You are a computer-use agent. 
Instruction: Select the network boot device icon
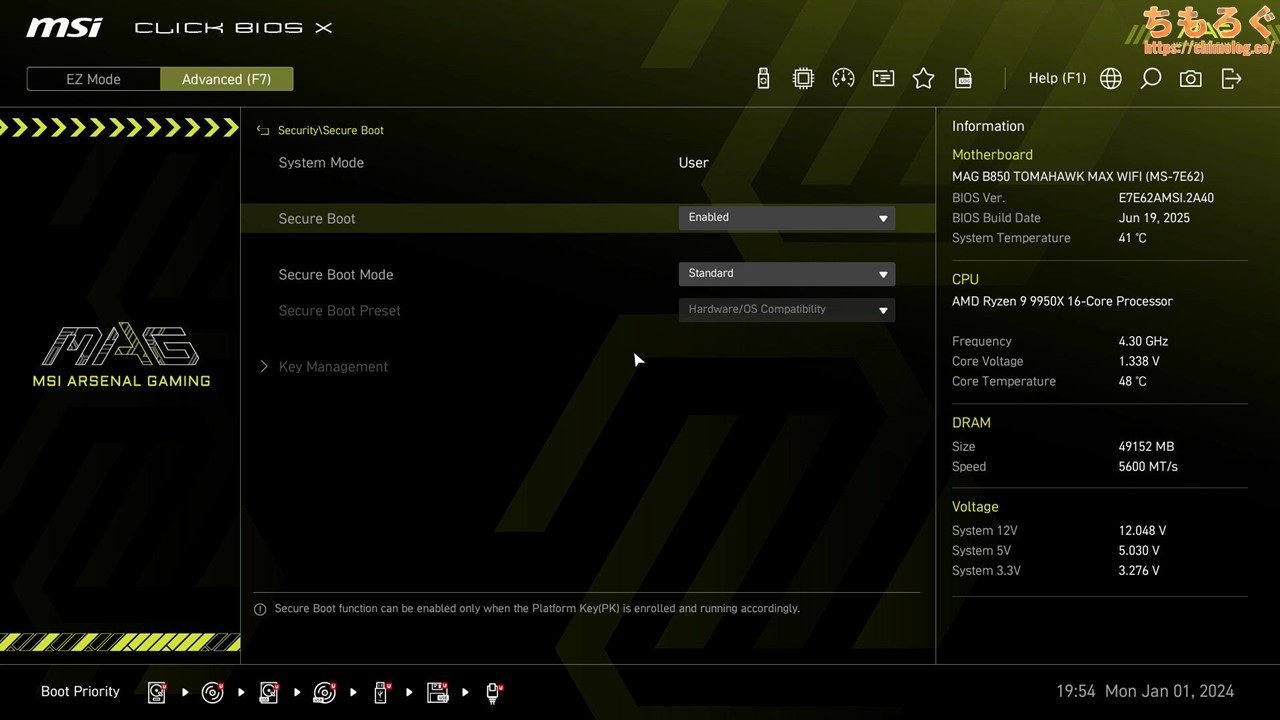tap(493, 692)
